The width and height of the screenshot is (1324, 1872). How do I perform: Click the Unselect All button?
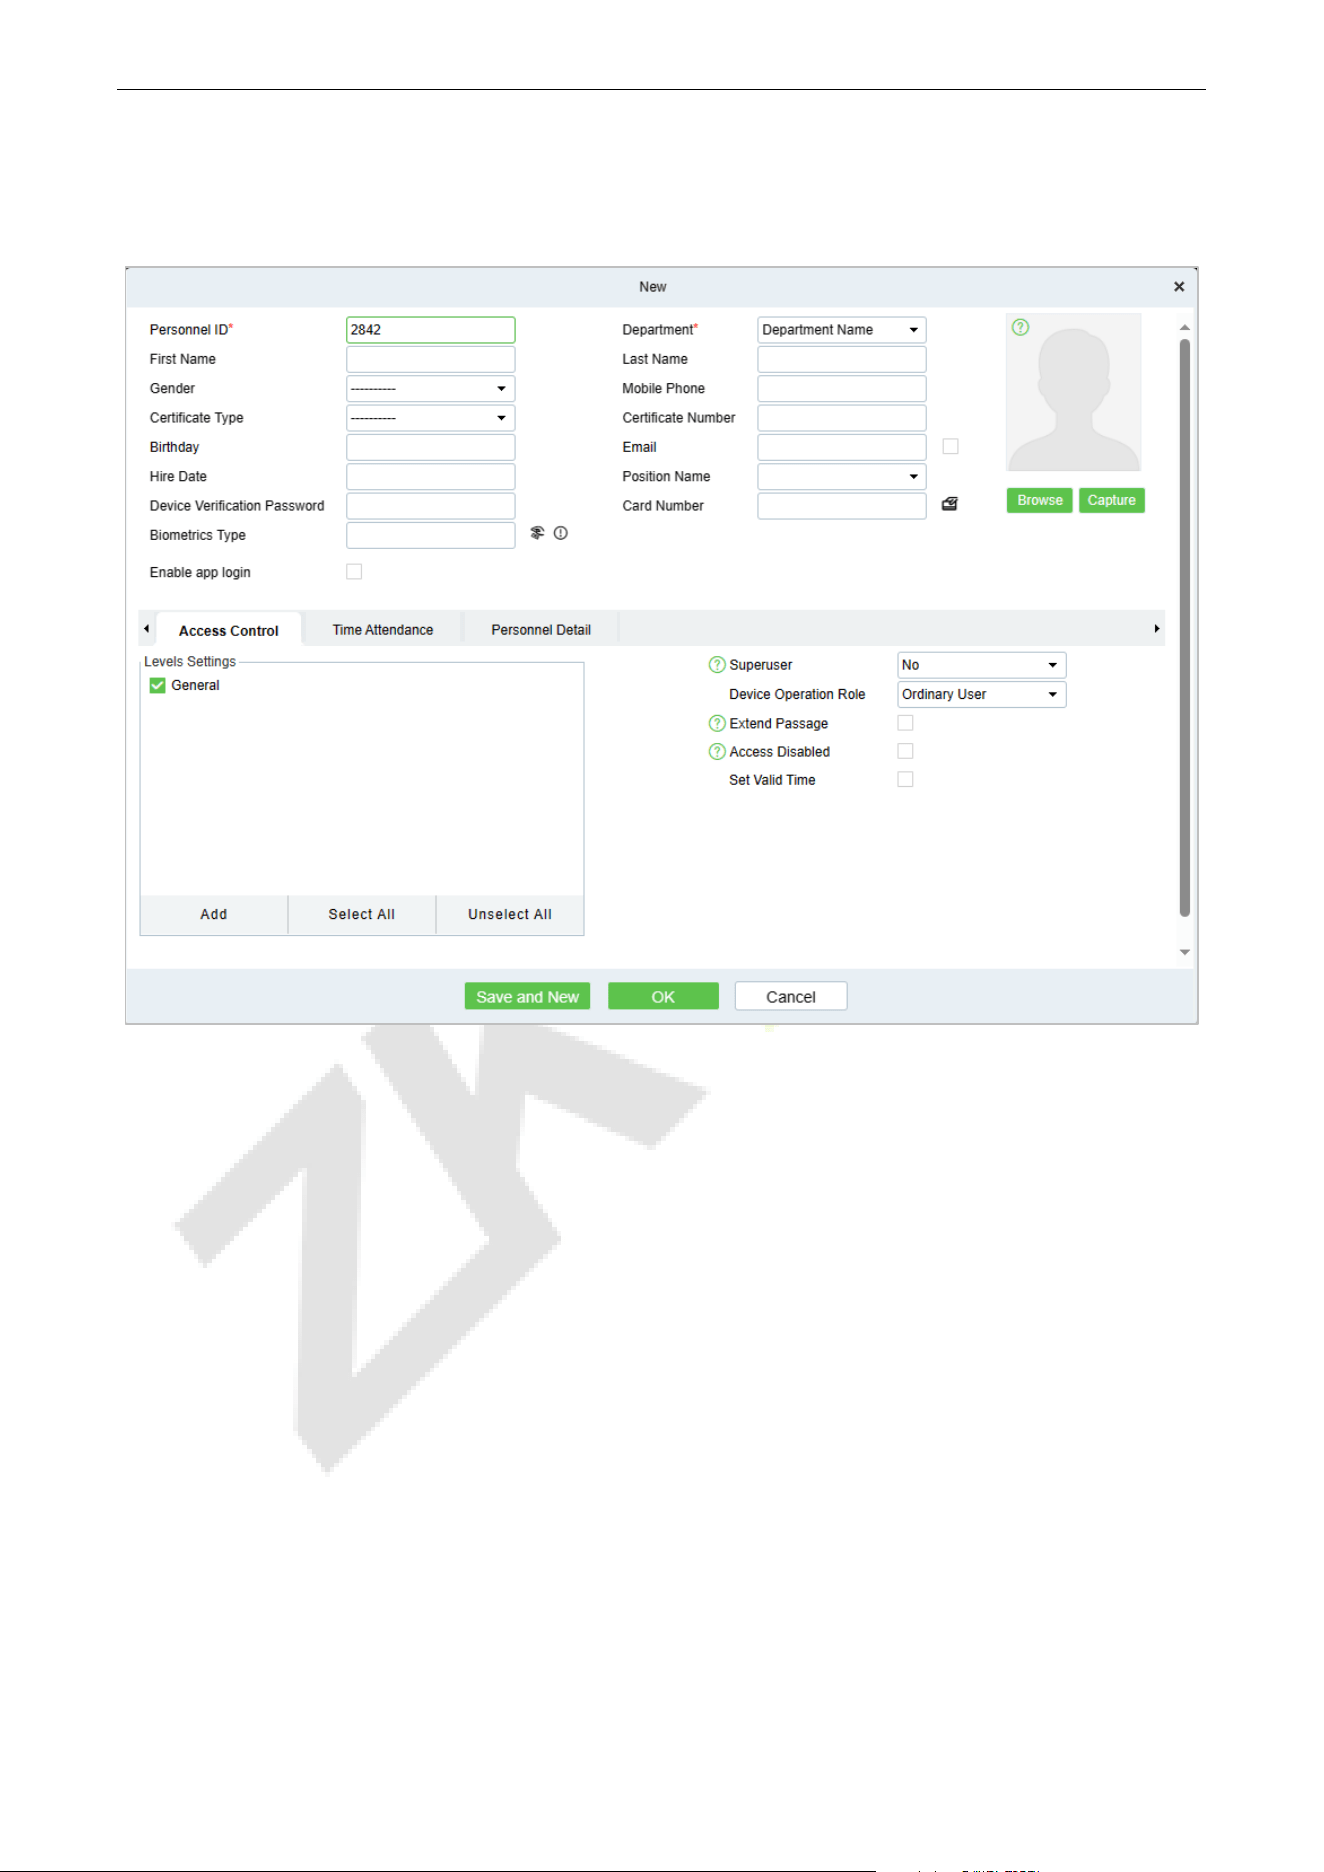(x=510, y=914)
